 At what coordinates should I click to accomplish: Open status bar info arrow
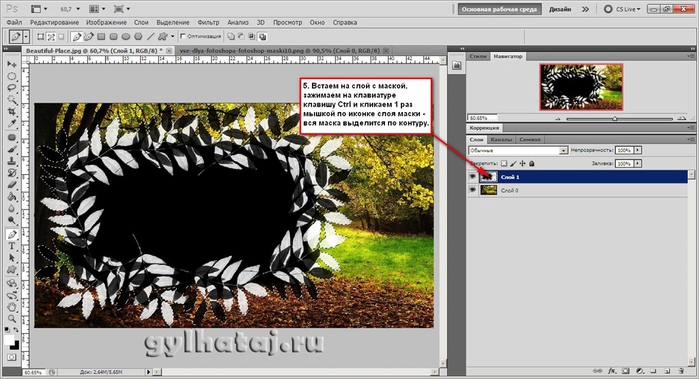click(149, 371)
